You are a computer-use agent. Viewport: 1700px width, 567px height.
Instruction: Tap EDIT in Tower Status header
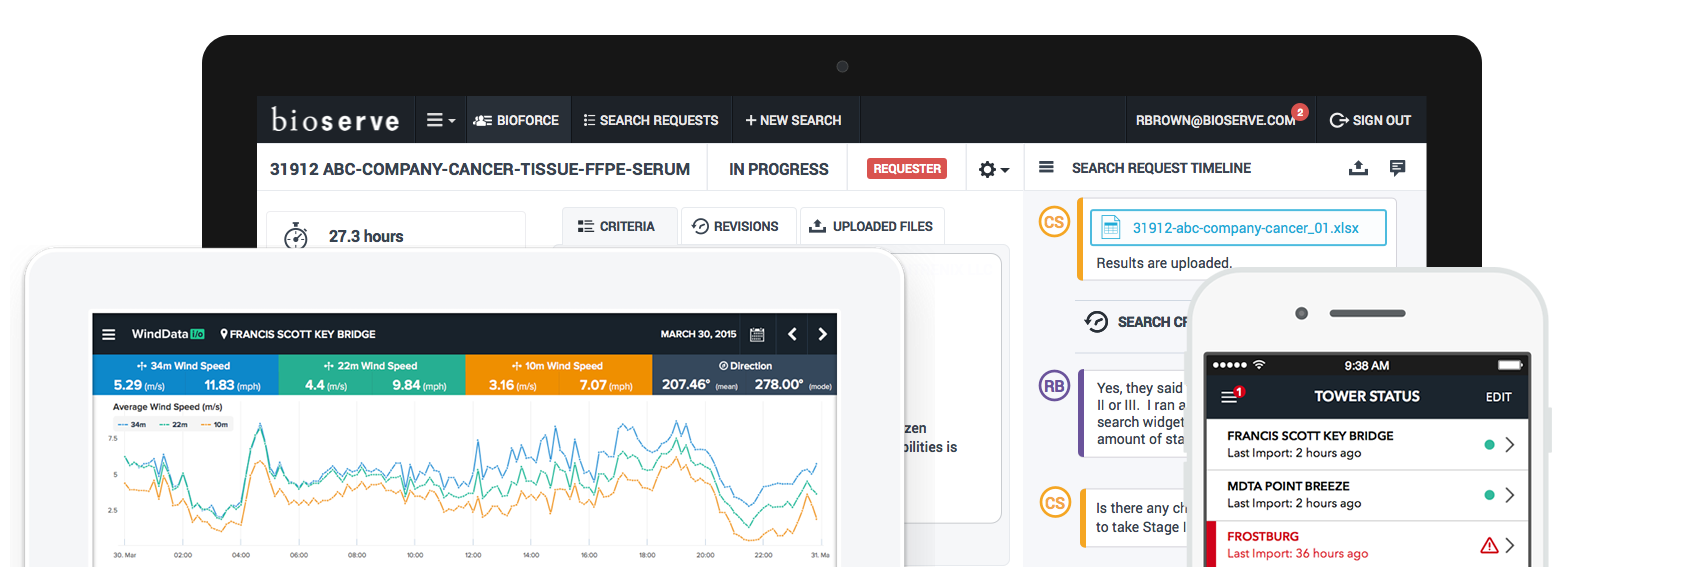tap(1498, 397)
